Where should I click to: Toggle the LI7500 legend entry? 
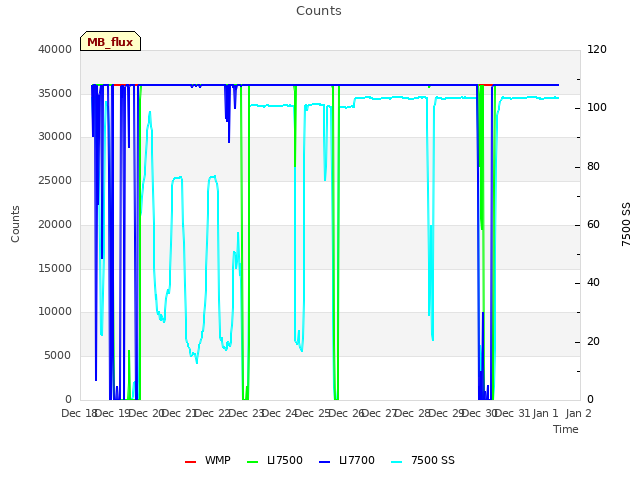pos(275,460)
